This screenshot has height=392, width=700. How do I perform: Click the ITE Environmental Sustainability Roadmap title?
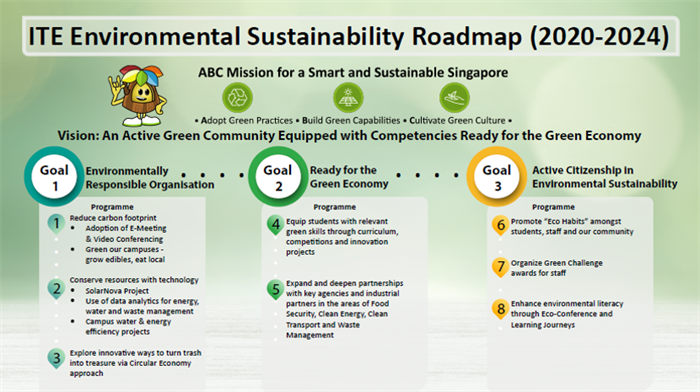point(349,36)
